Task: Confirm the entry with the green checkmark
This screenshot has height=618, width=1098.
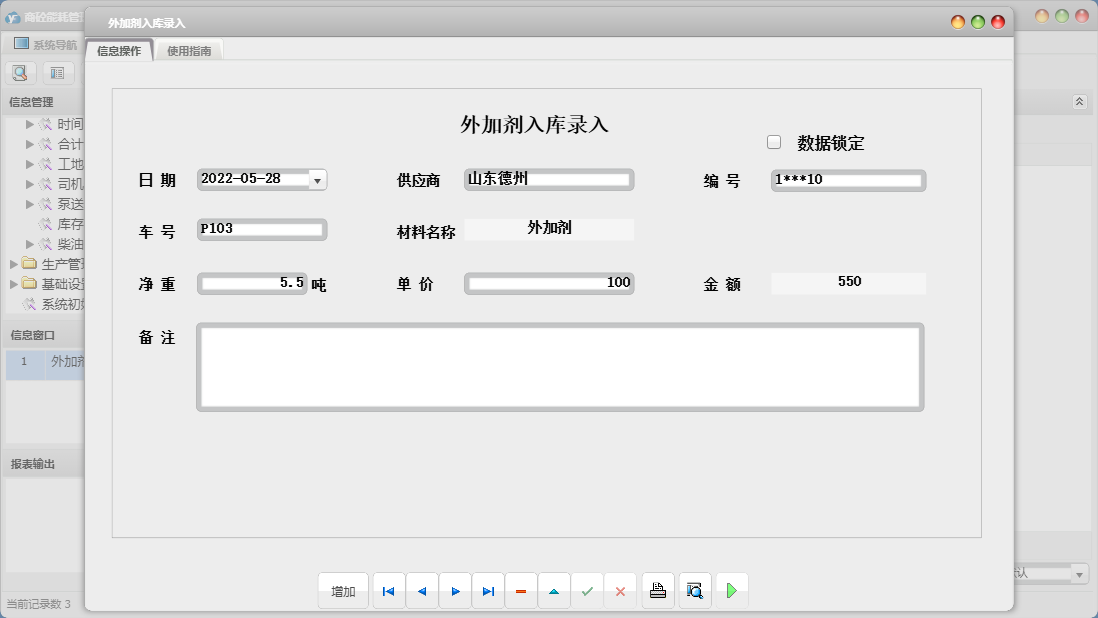Action: tap(588, 591)
